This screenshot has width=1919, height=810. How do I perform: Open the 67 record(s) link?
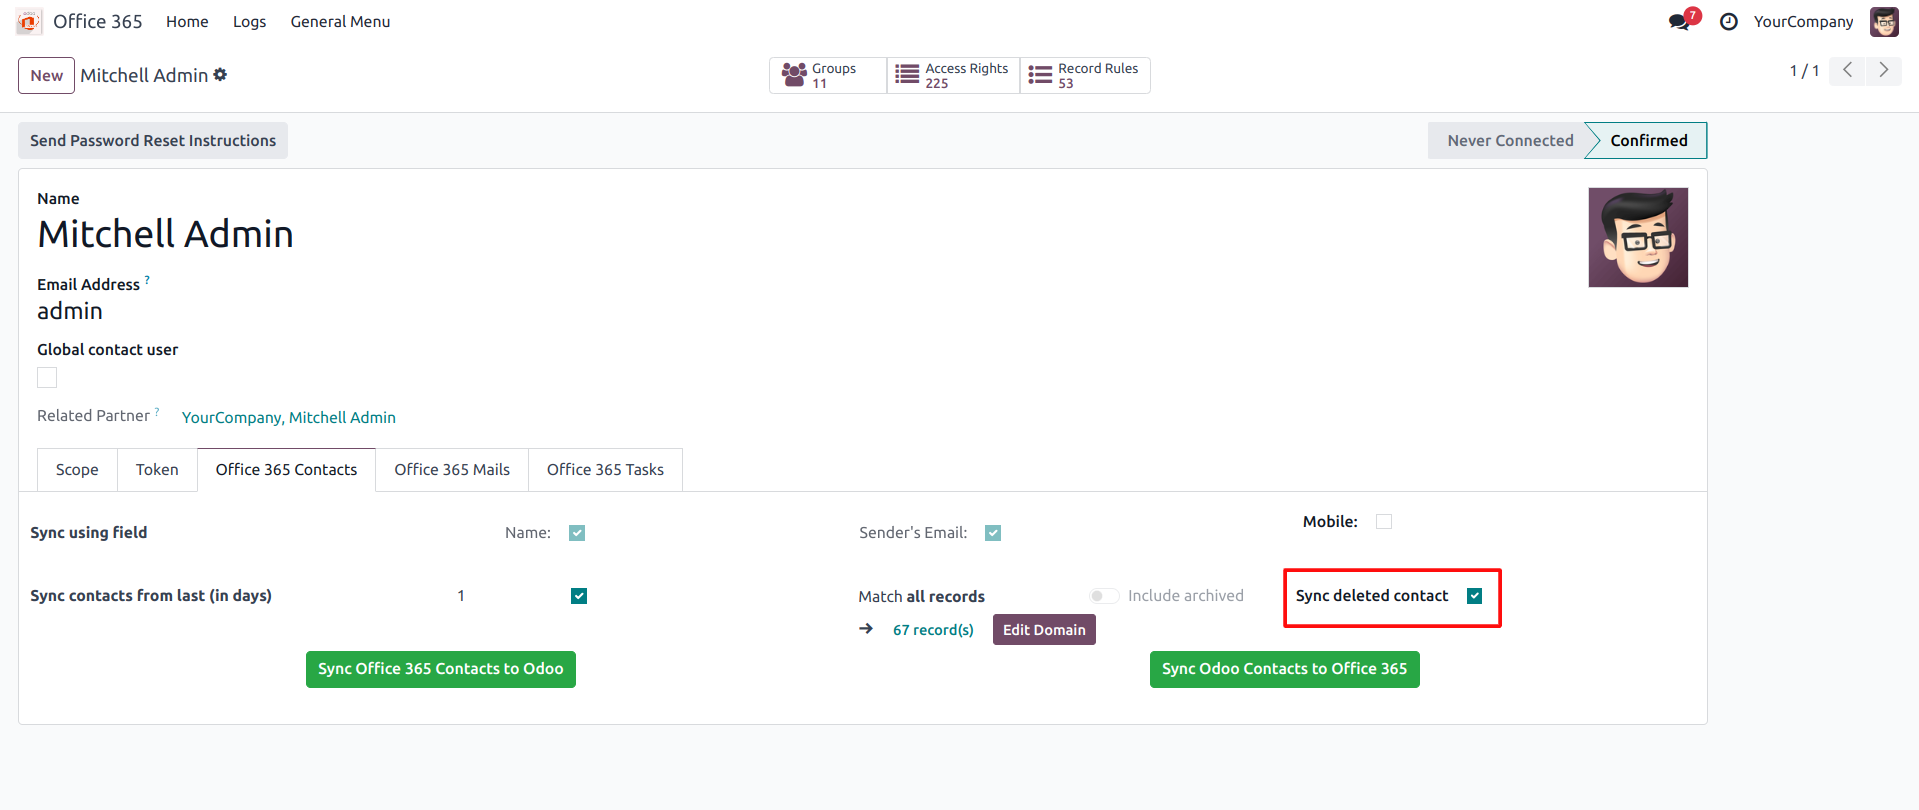point(933,630)
